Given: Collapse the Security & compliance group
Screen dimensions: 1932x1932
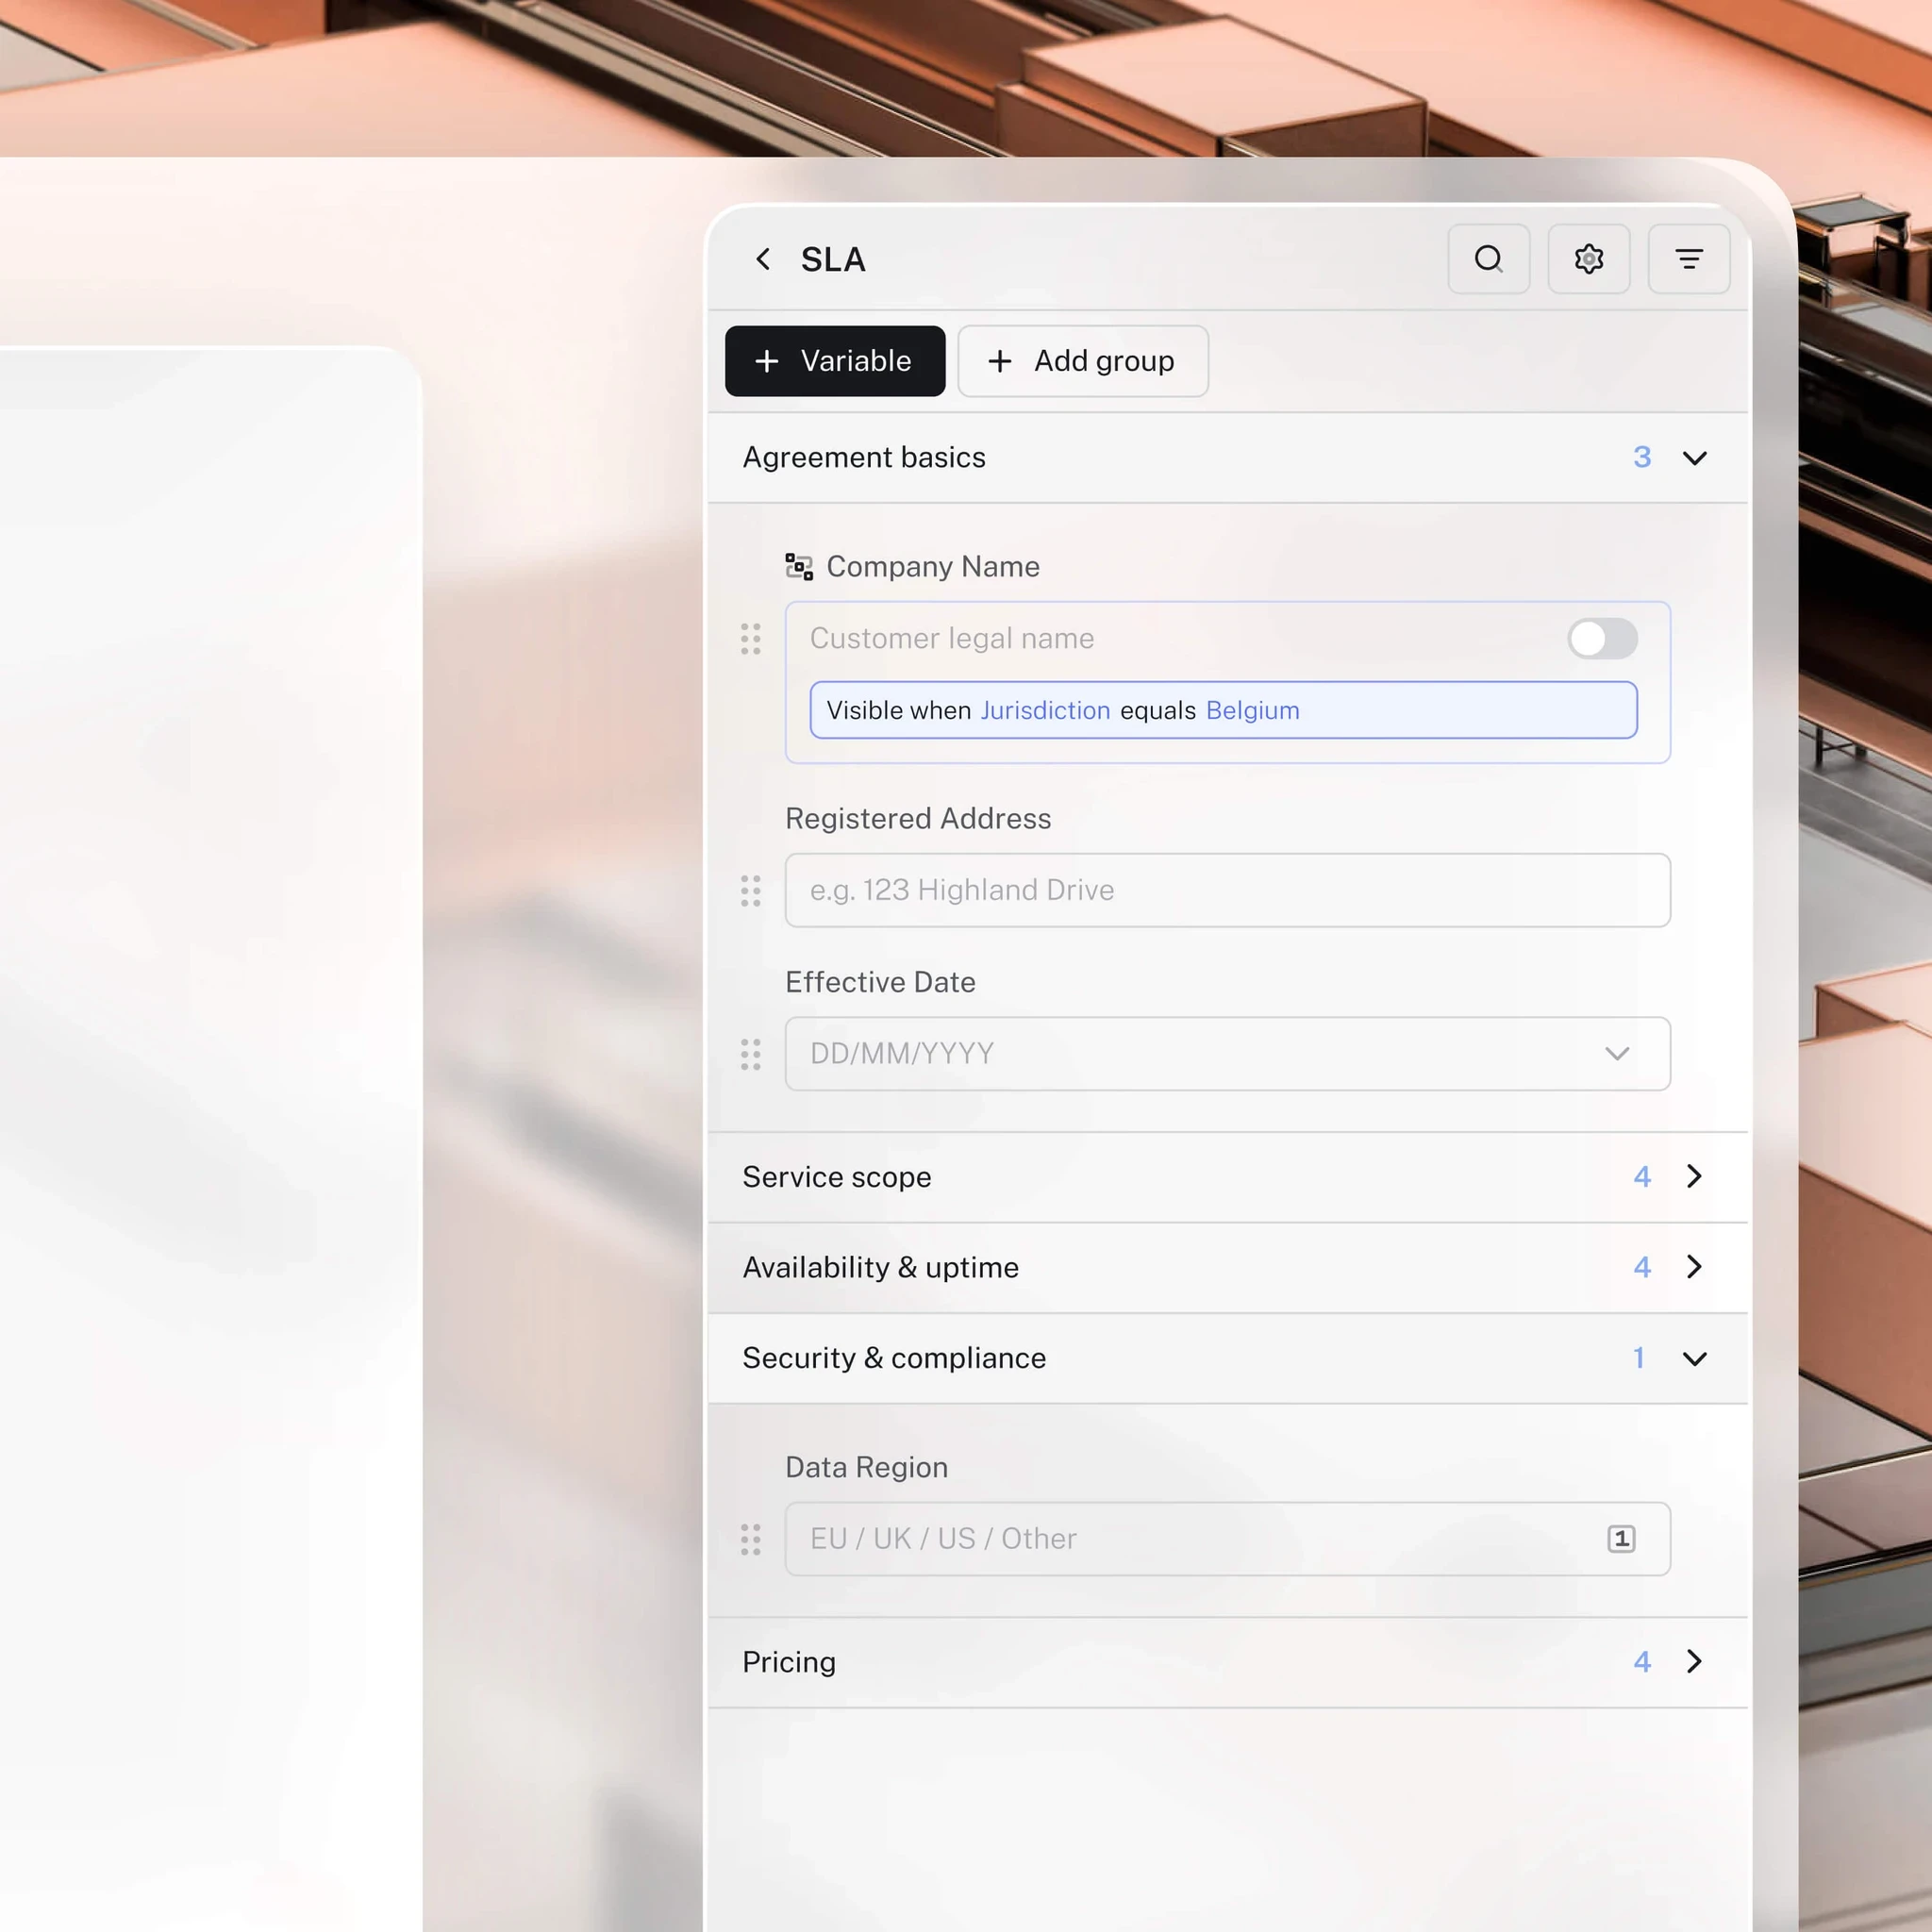Looking at the screenshot, I should (1694, 1358).
